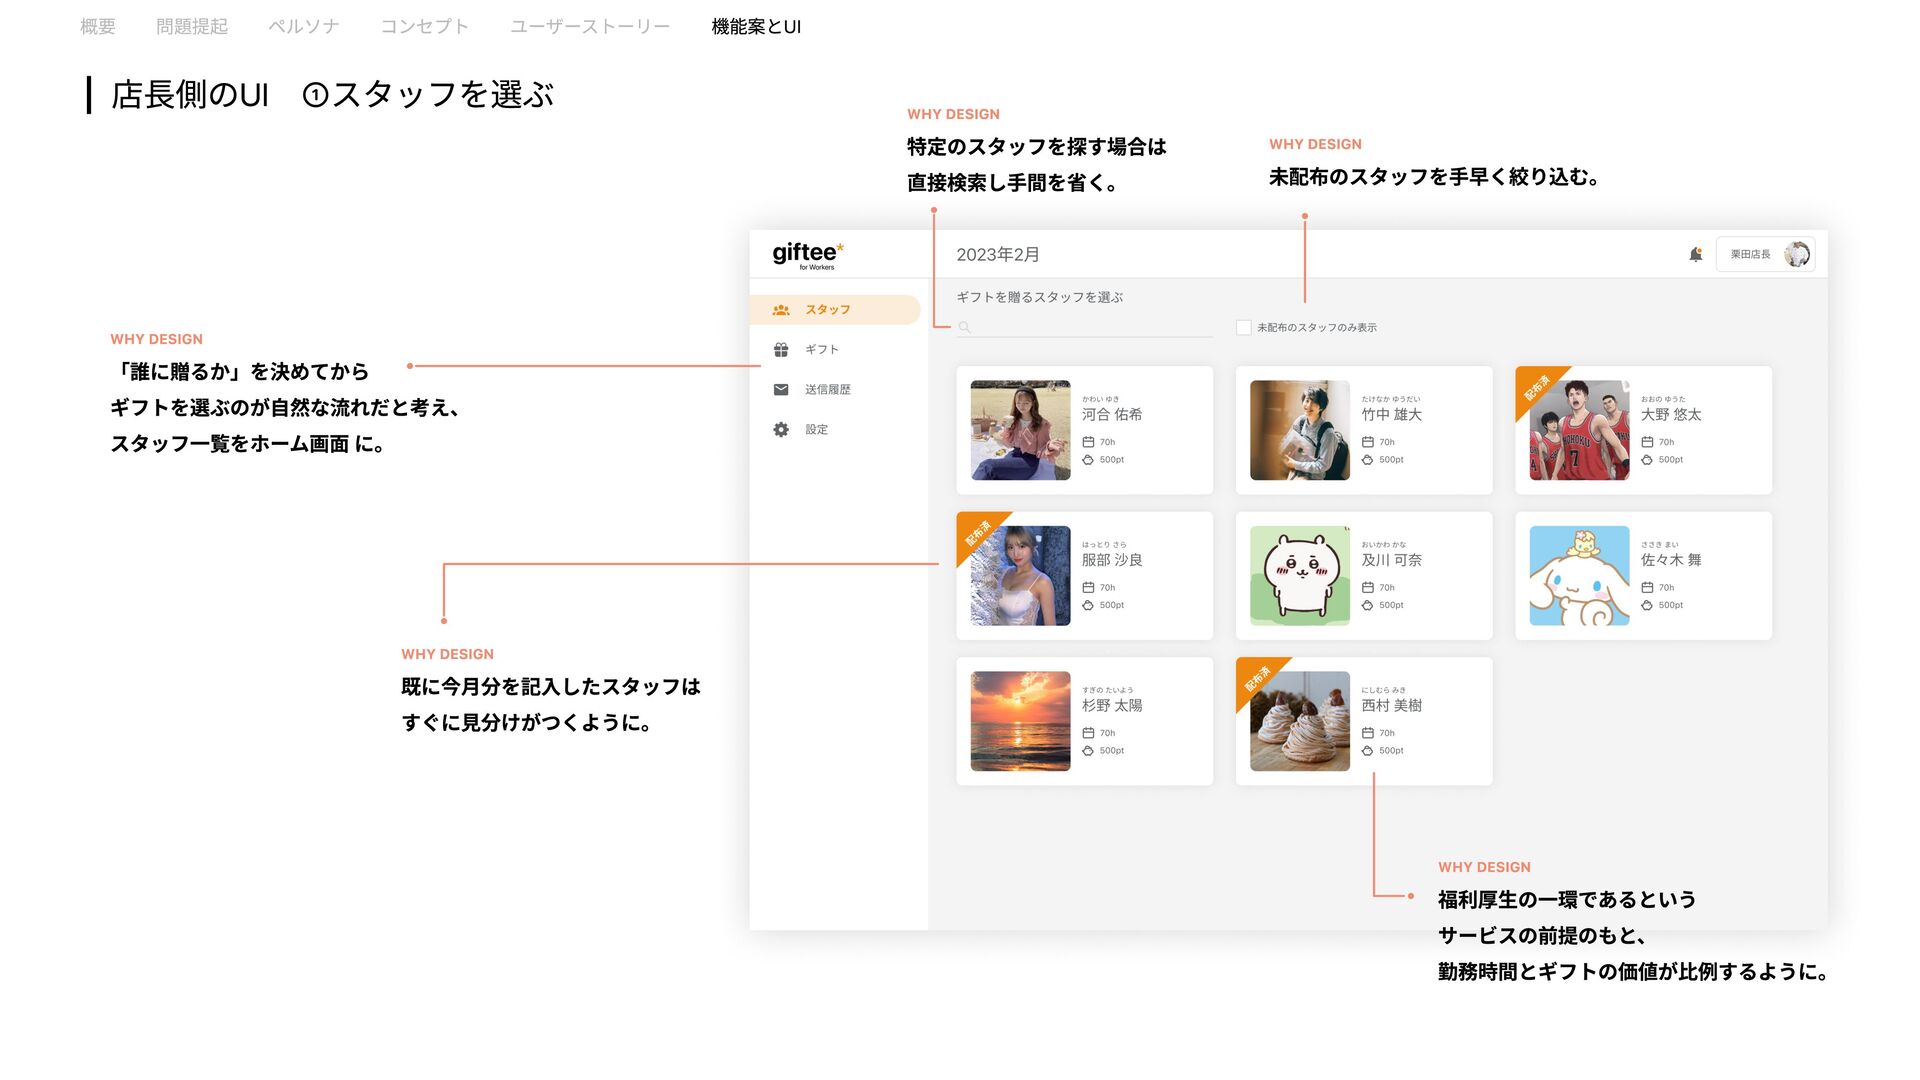
Task: Click the name 大野 悠太
Action: tap(1671, 414)
